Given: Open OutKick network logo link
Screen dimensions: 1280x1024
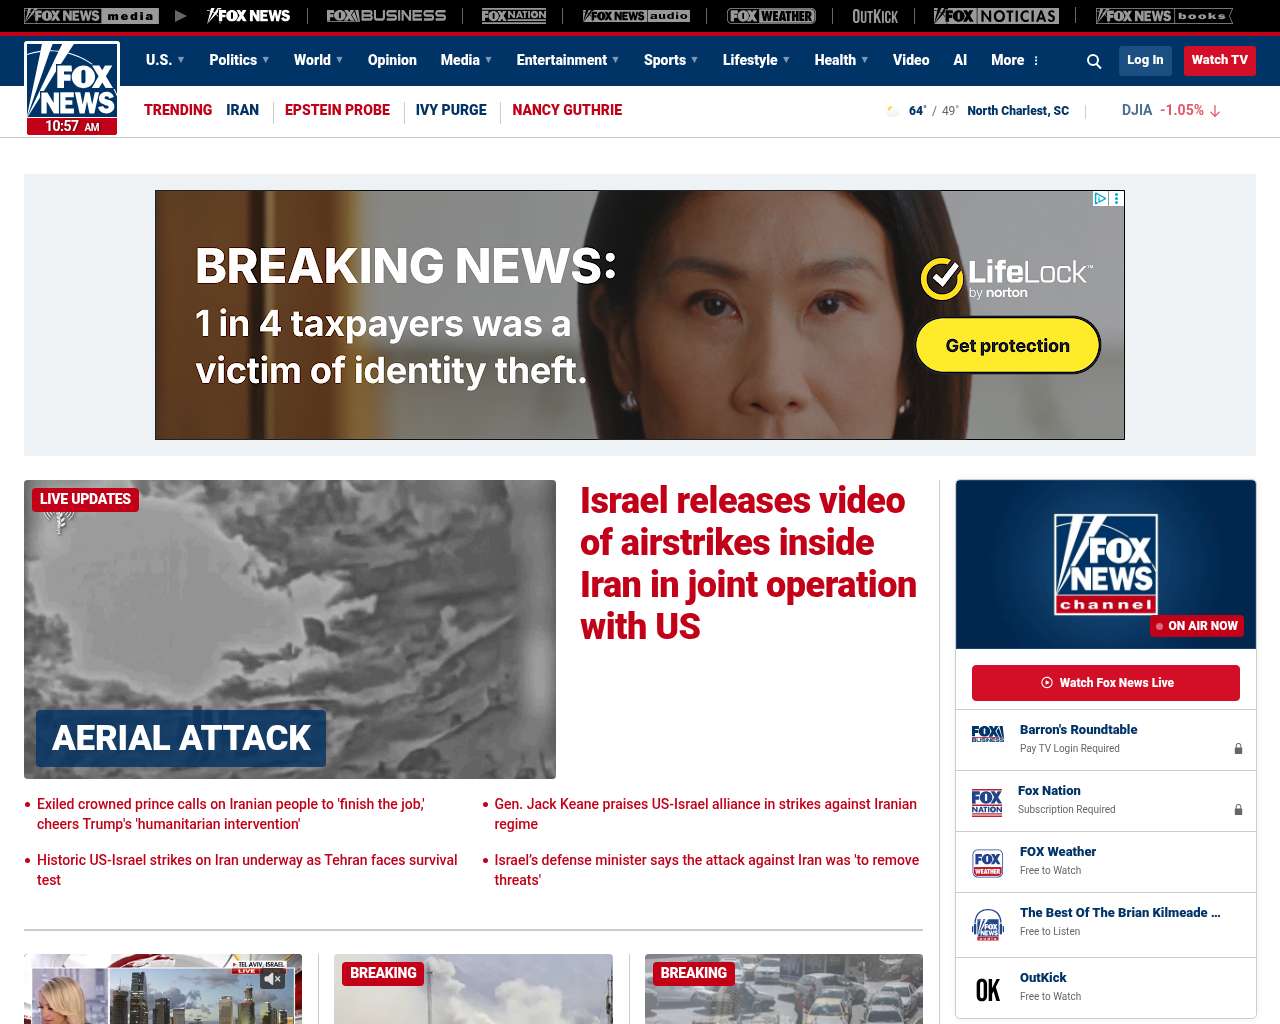Looking at the screenshot, I should tap(875, 16).
